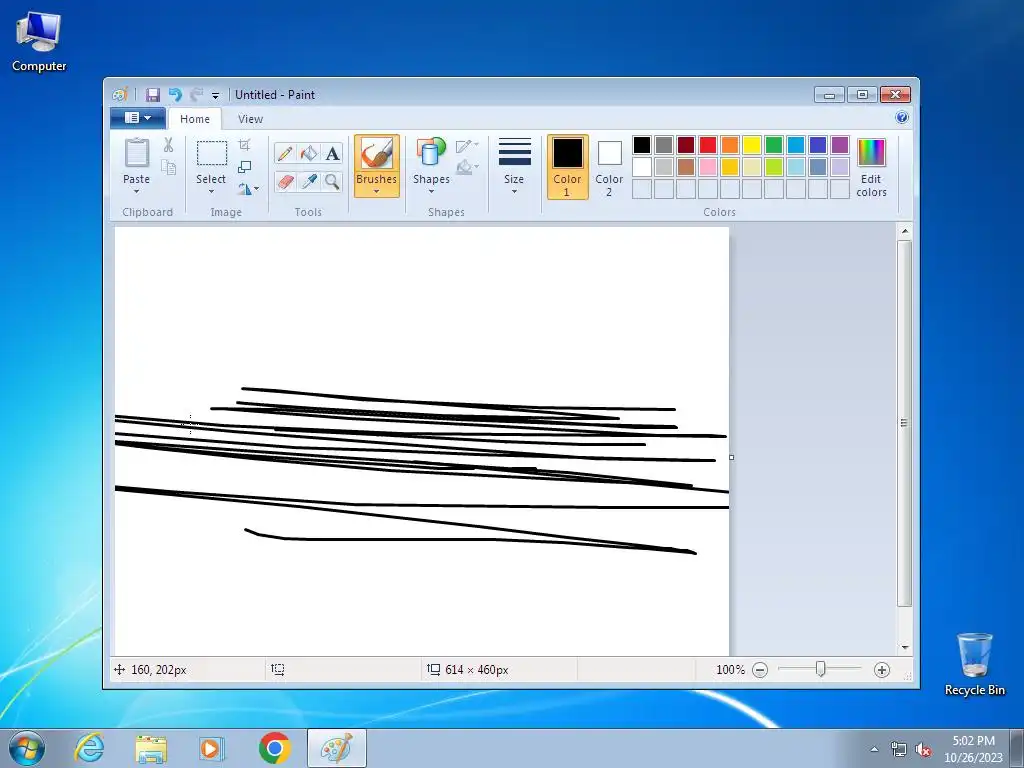Open Customize Quick Access Toolbar dropdown
This screenshot has height=768, width=1024.
coord(216,95)
